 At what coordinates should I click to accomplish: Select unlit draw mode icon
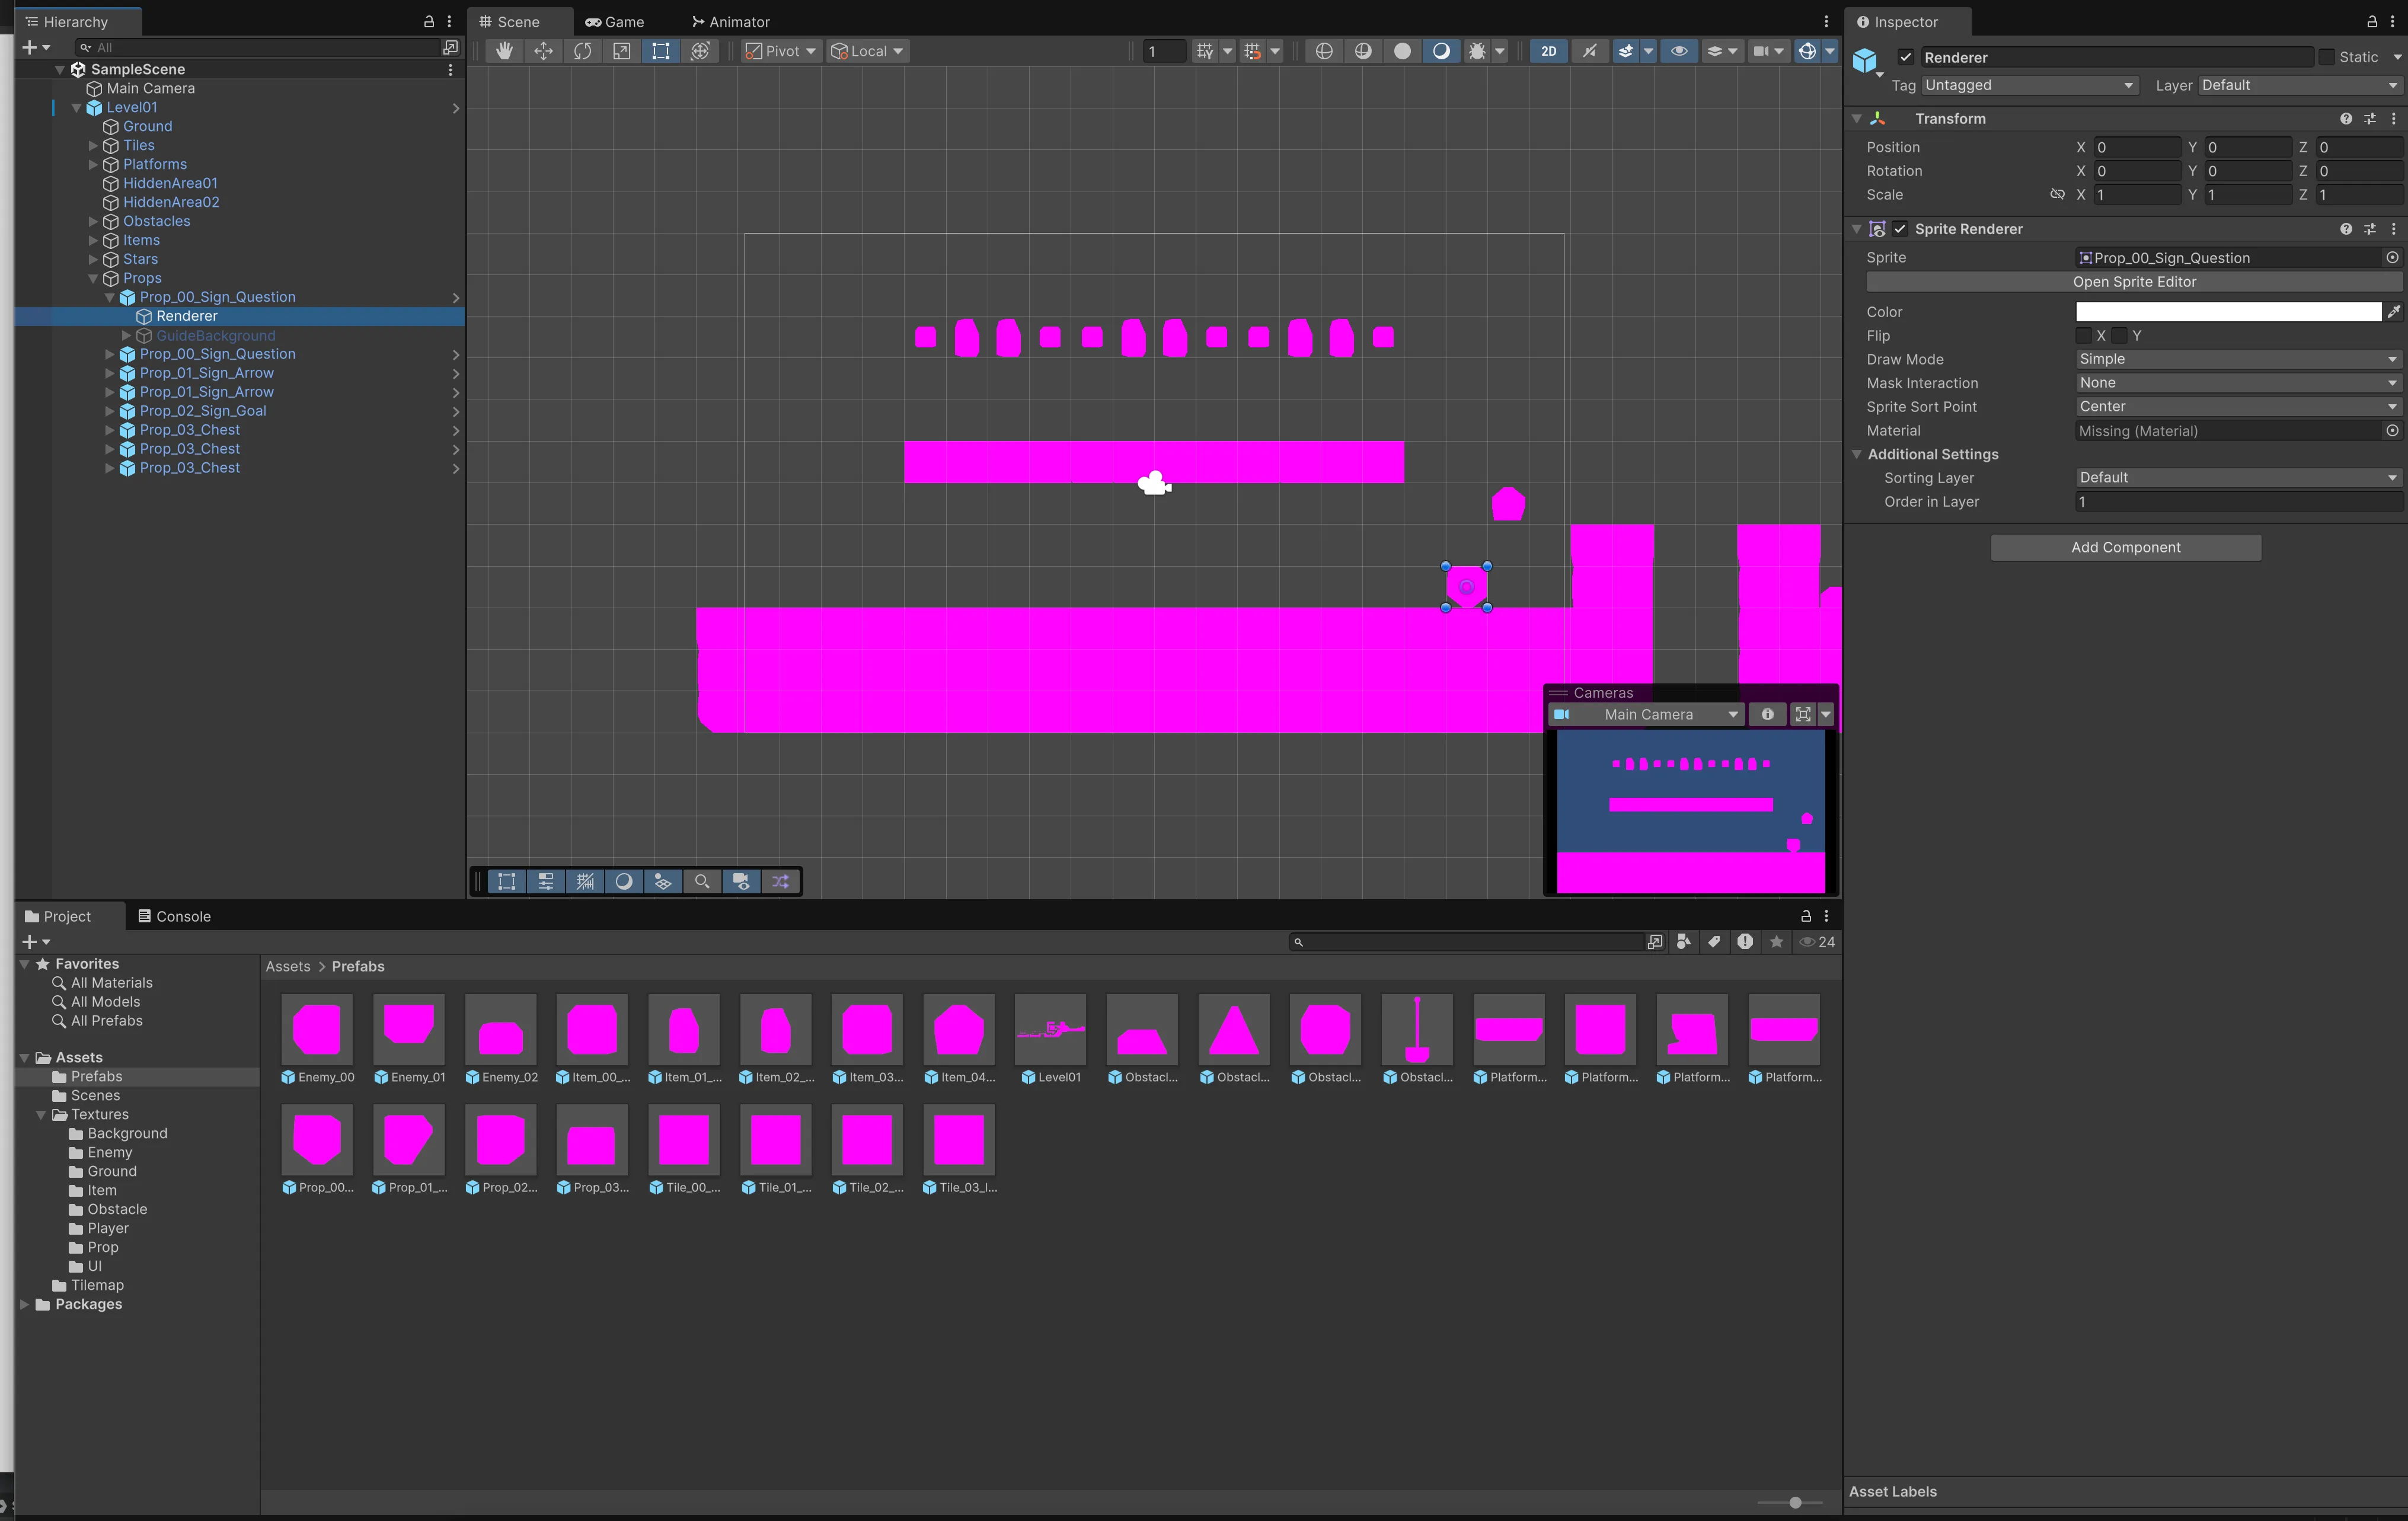[x=1402, y=51]
